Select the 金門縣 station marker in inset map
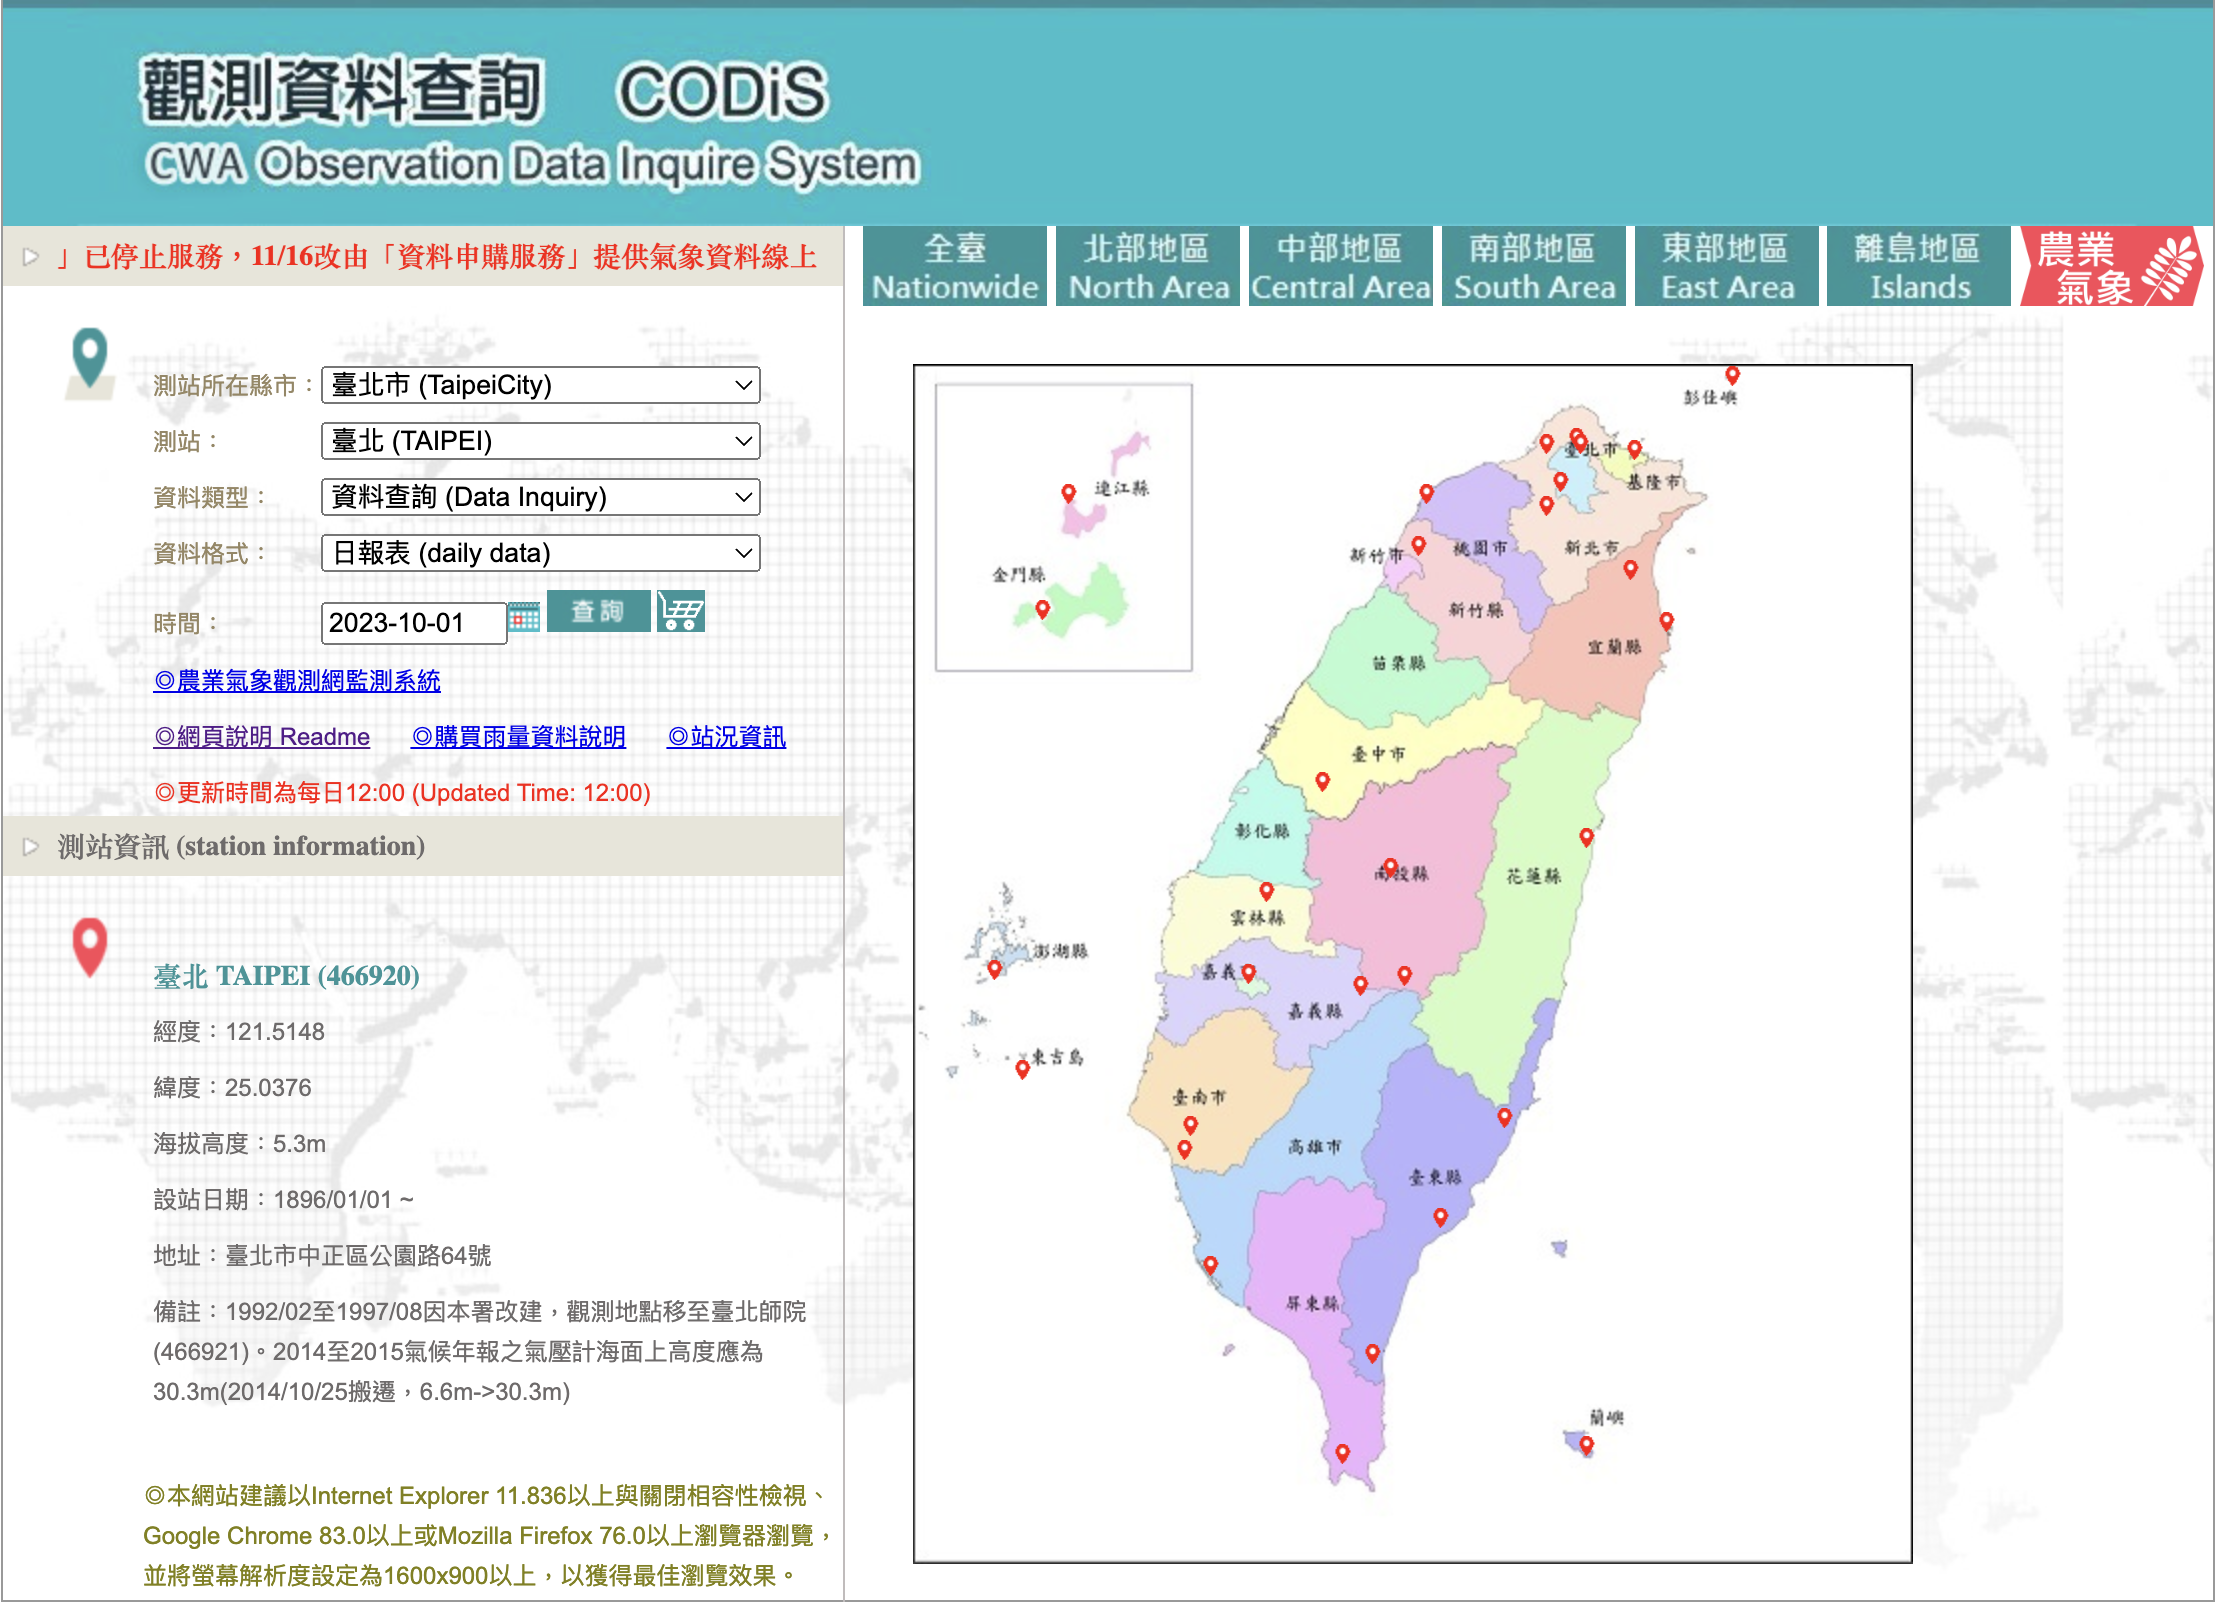Screen dimensions: 2220x1608 (x=1043, y=609)
